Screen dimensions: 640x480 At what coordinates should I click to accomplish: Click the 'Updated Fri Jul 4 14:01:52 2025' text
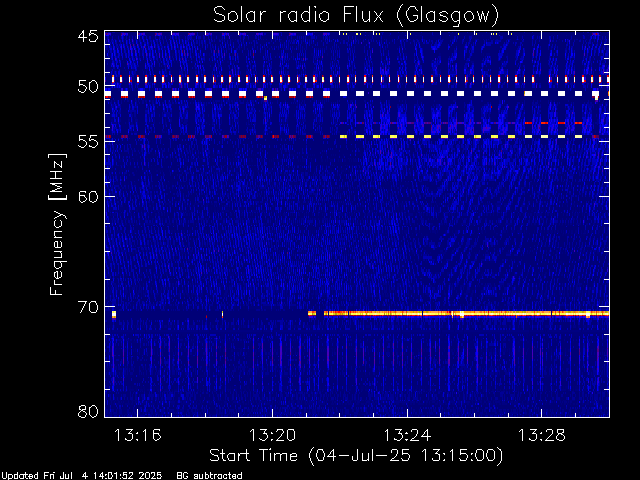[82, 476]
